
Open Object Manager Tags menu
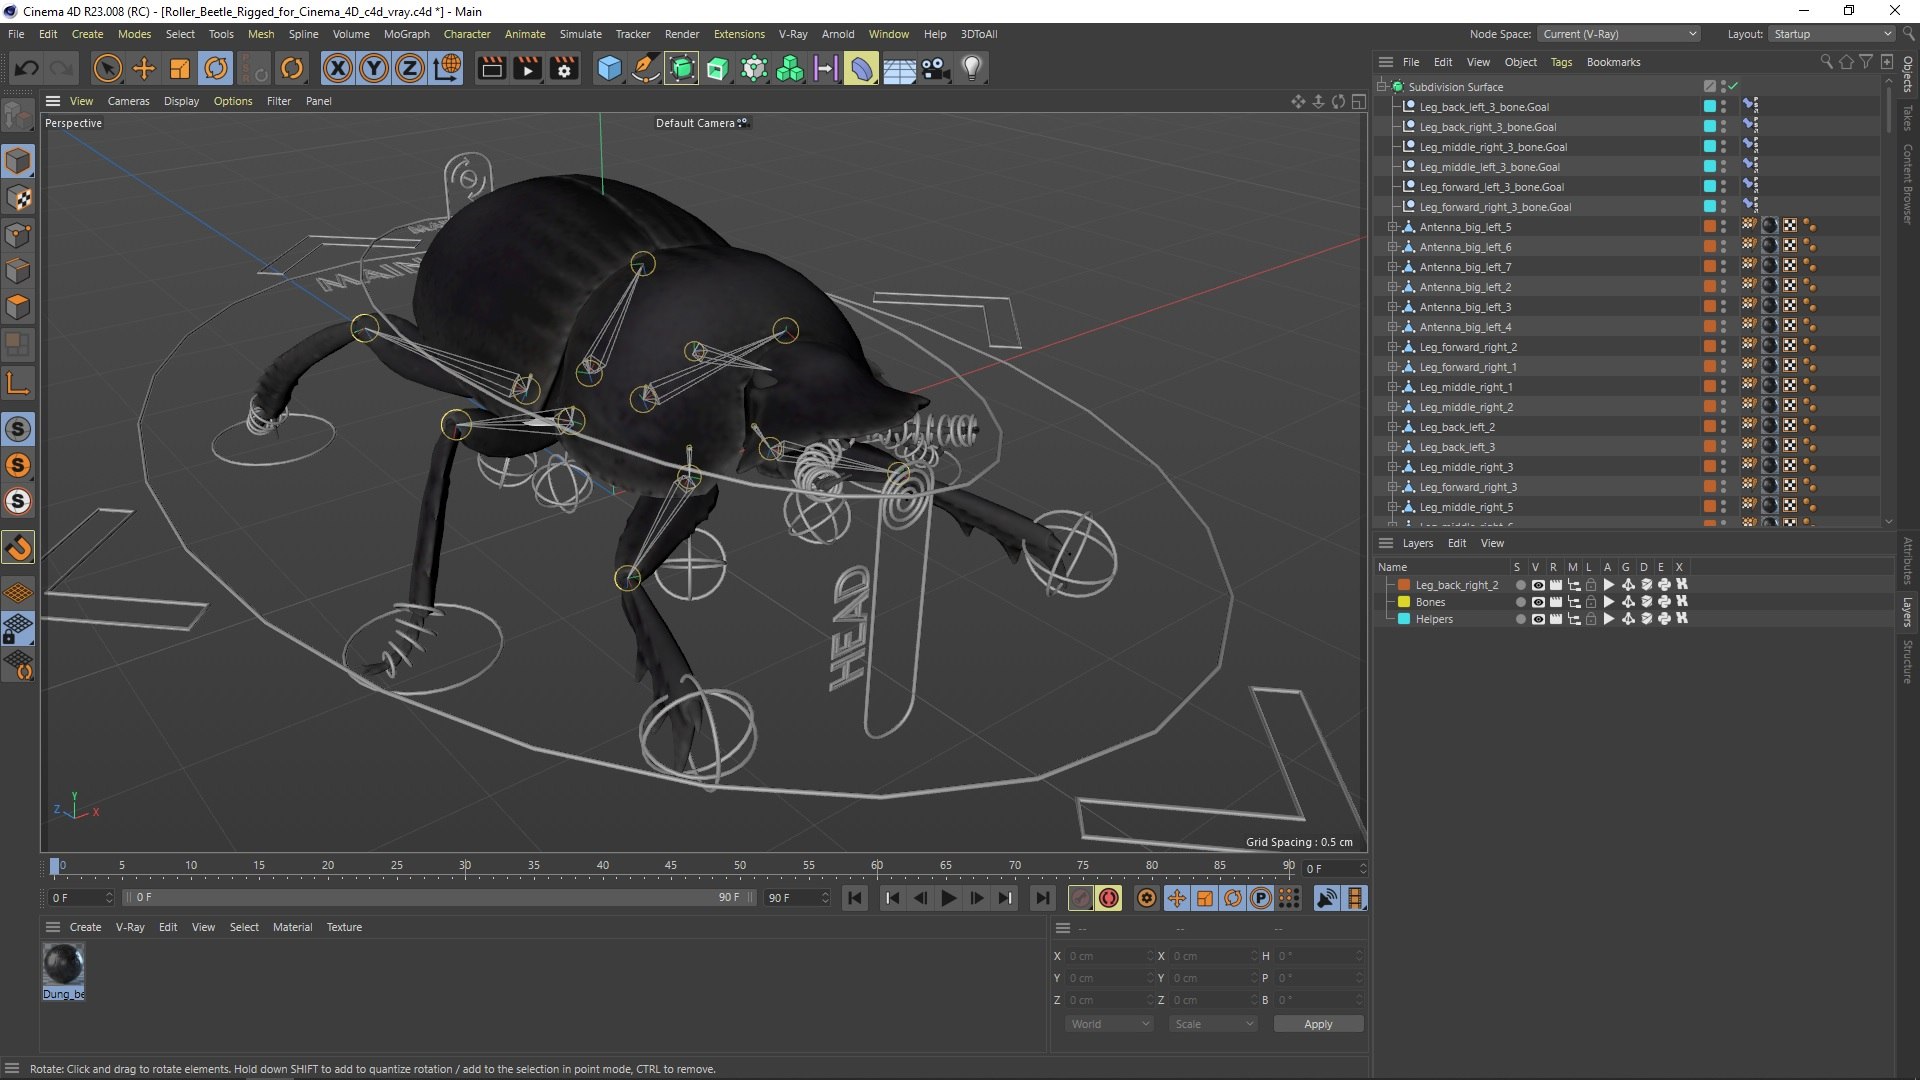click(x=1561, y=62)
